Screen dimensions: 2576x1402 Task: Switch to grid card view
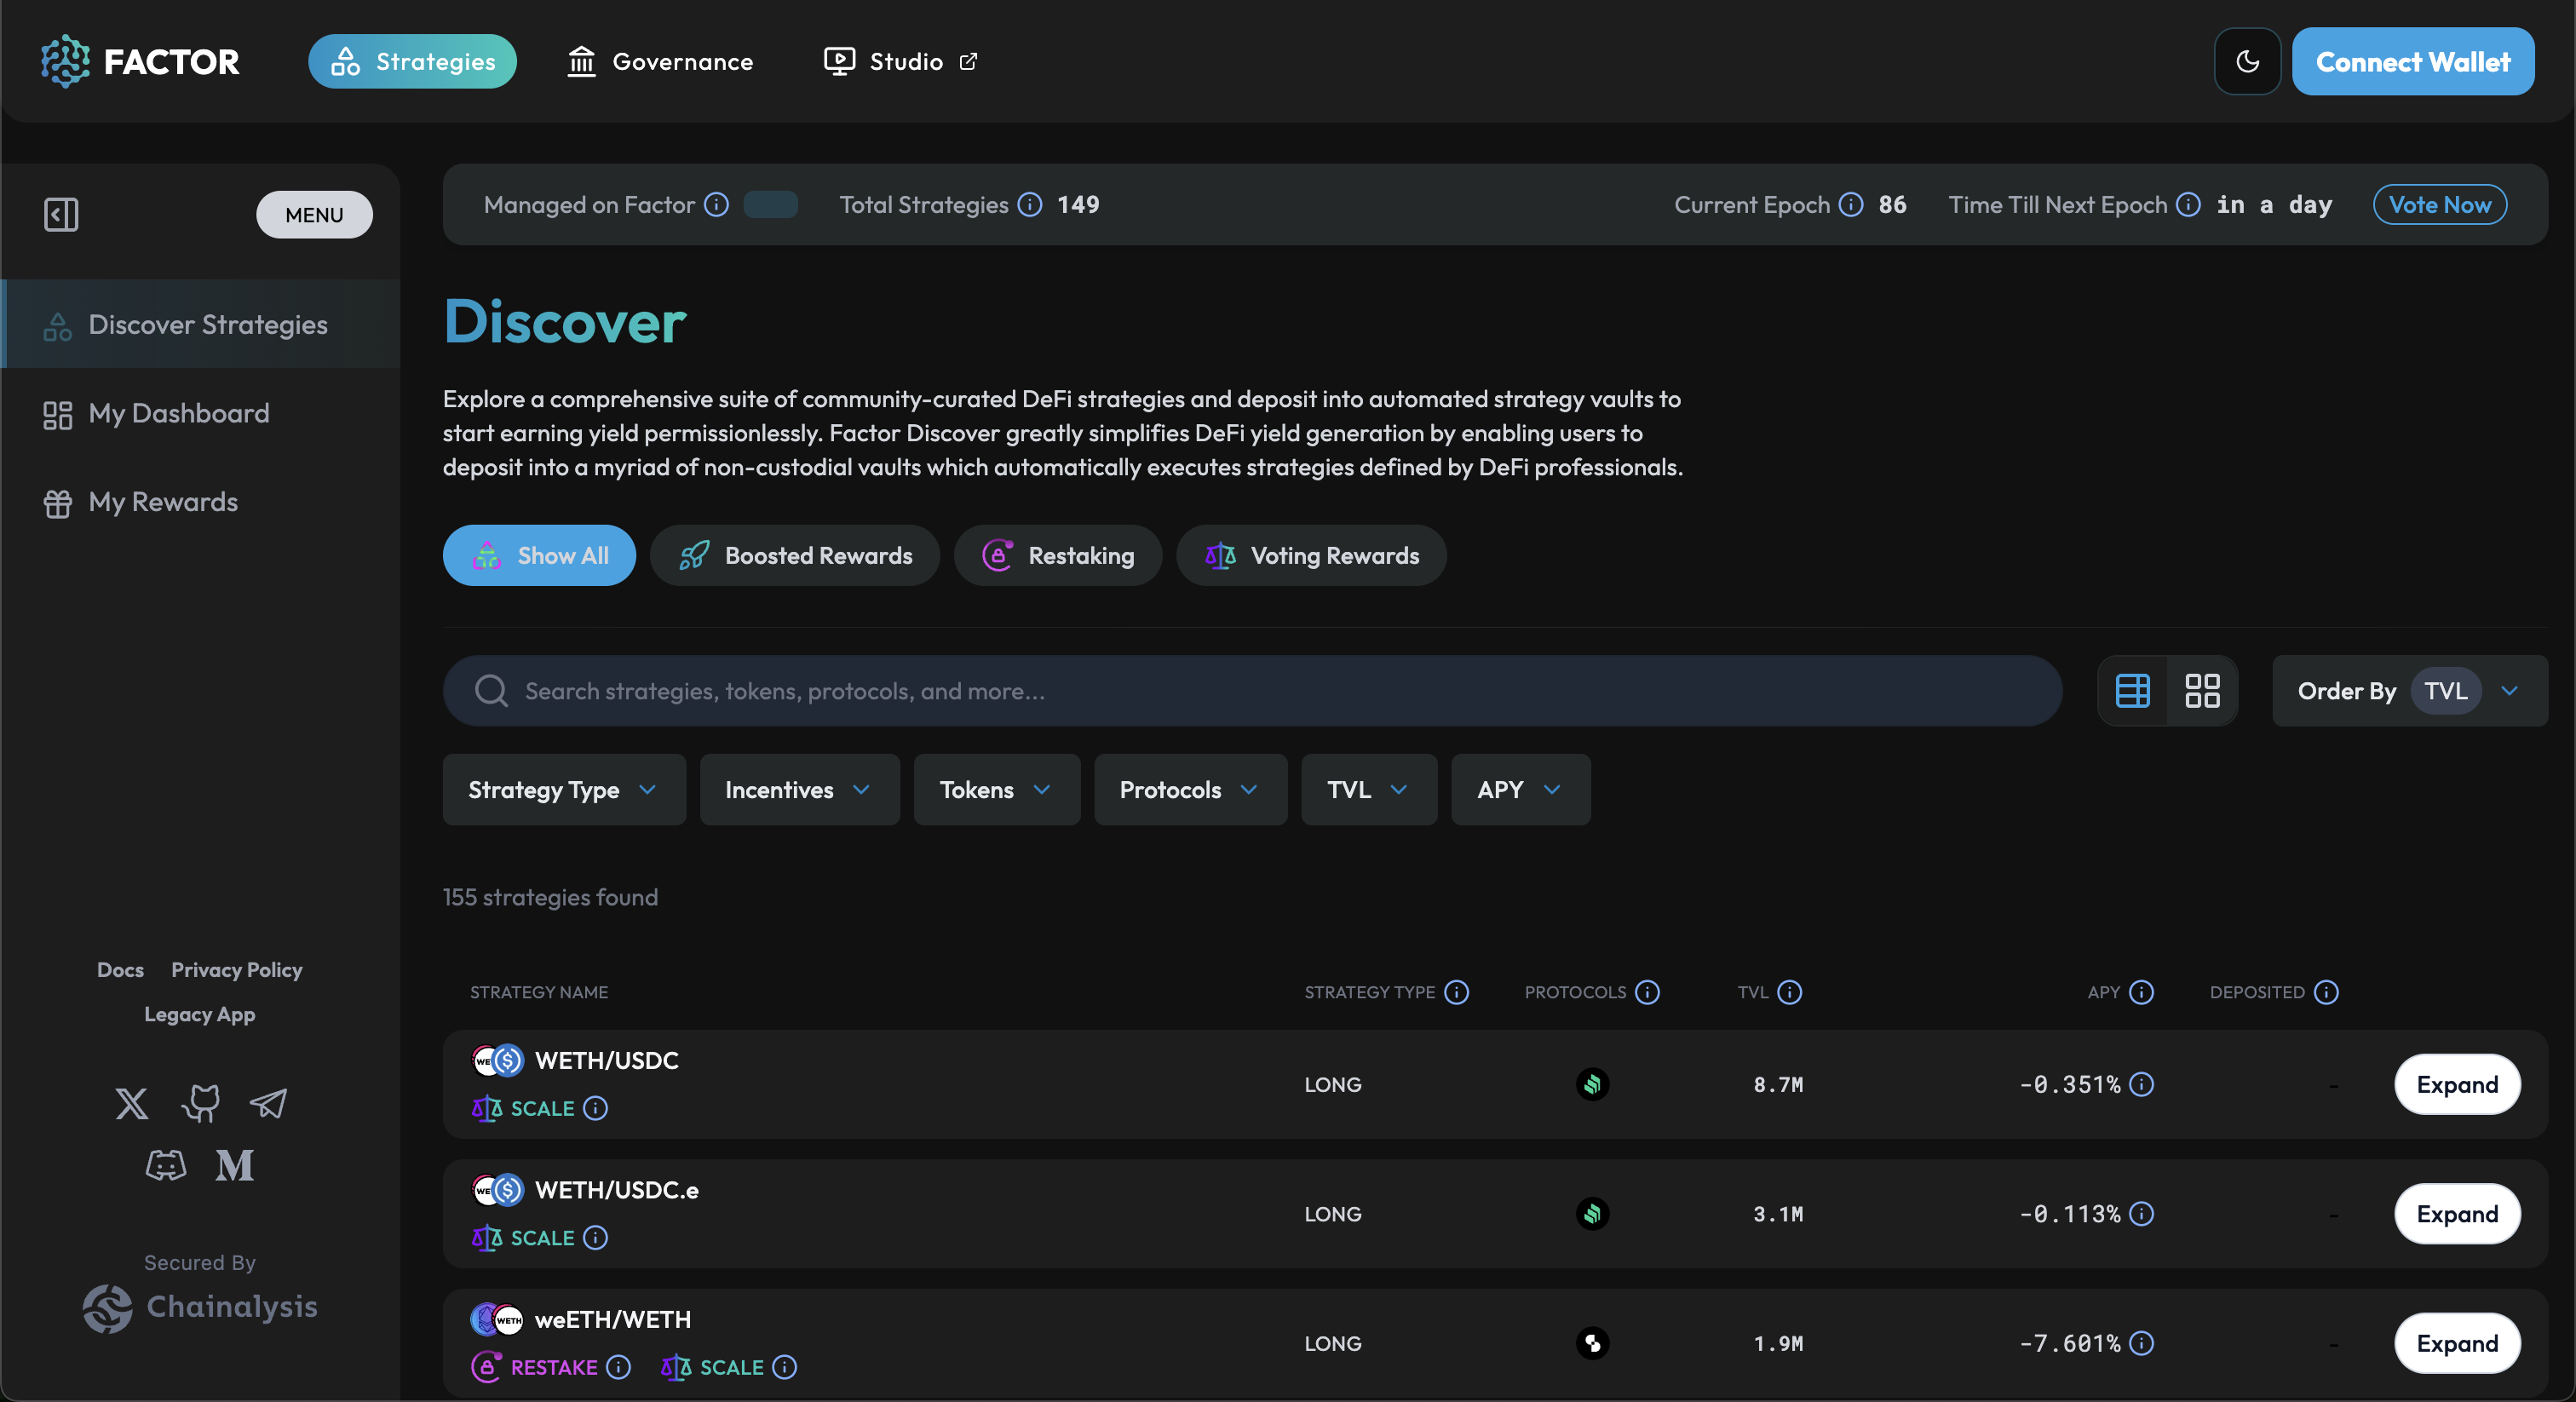coord(2202,691)
